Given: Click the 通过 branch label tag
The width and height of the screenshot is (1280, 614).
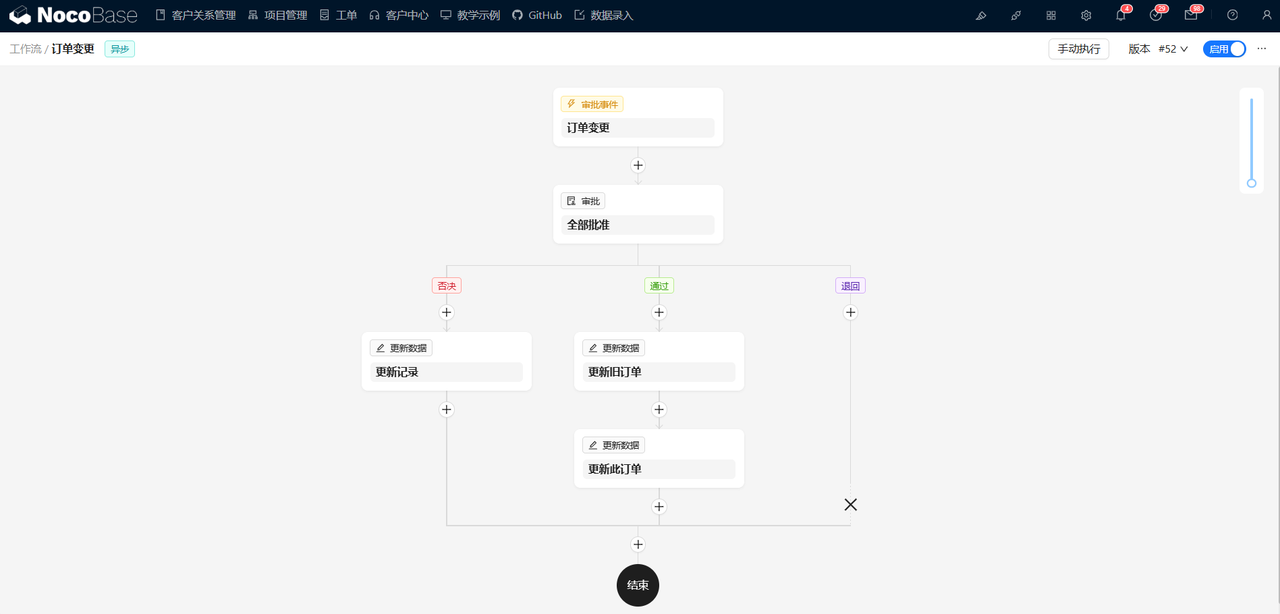Looking at the screenshot, I should [x=659, y=285].
